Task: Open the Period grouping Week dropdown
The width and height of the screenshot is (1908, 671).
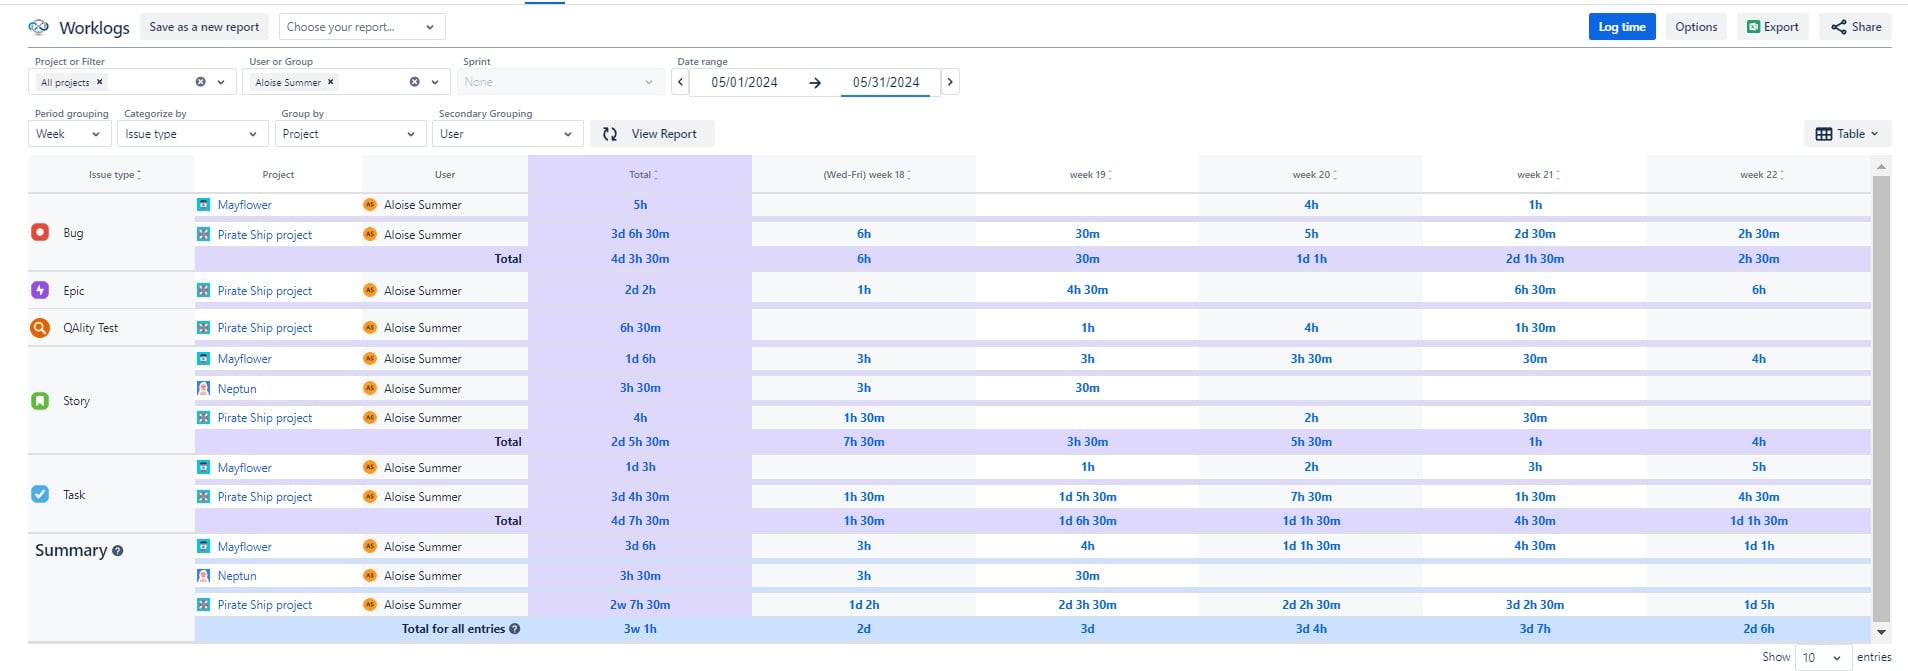Action: pyautogui.click(x=69, y=134)
